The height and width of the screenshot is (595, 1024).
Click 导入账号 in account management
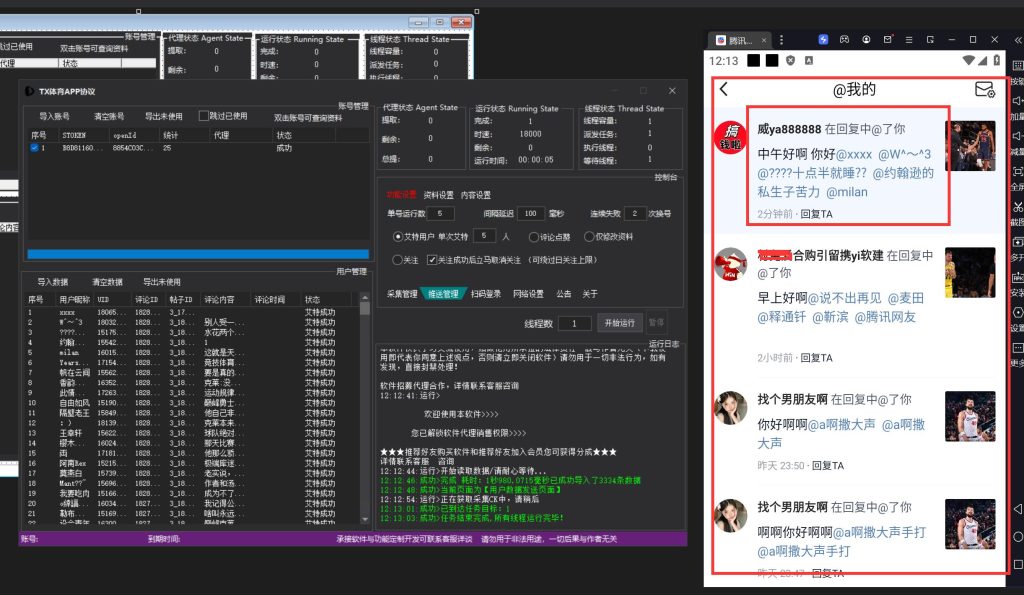click(54, 117)
